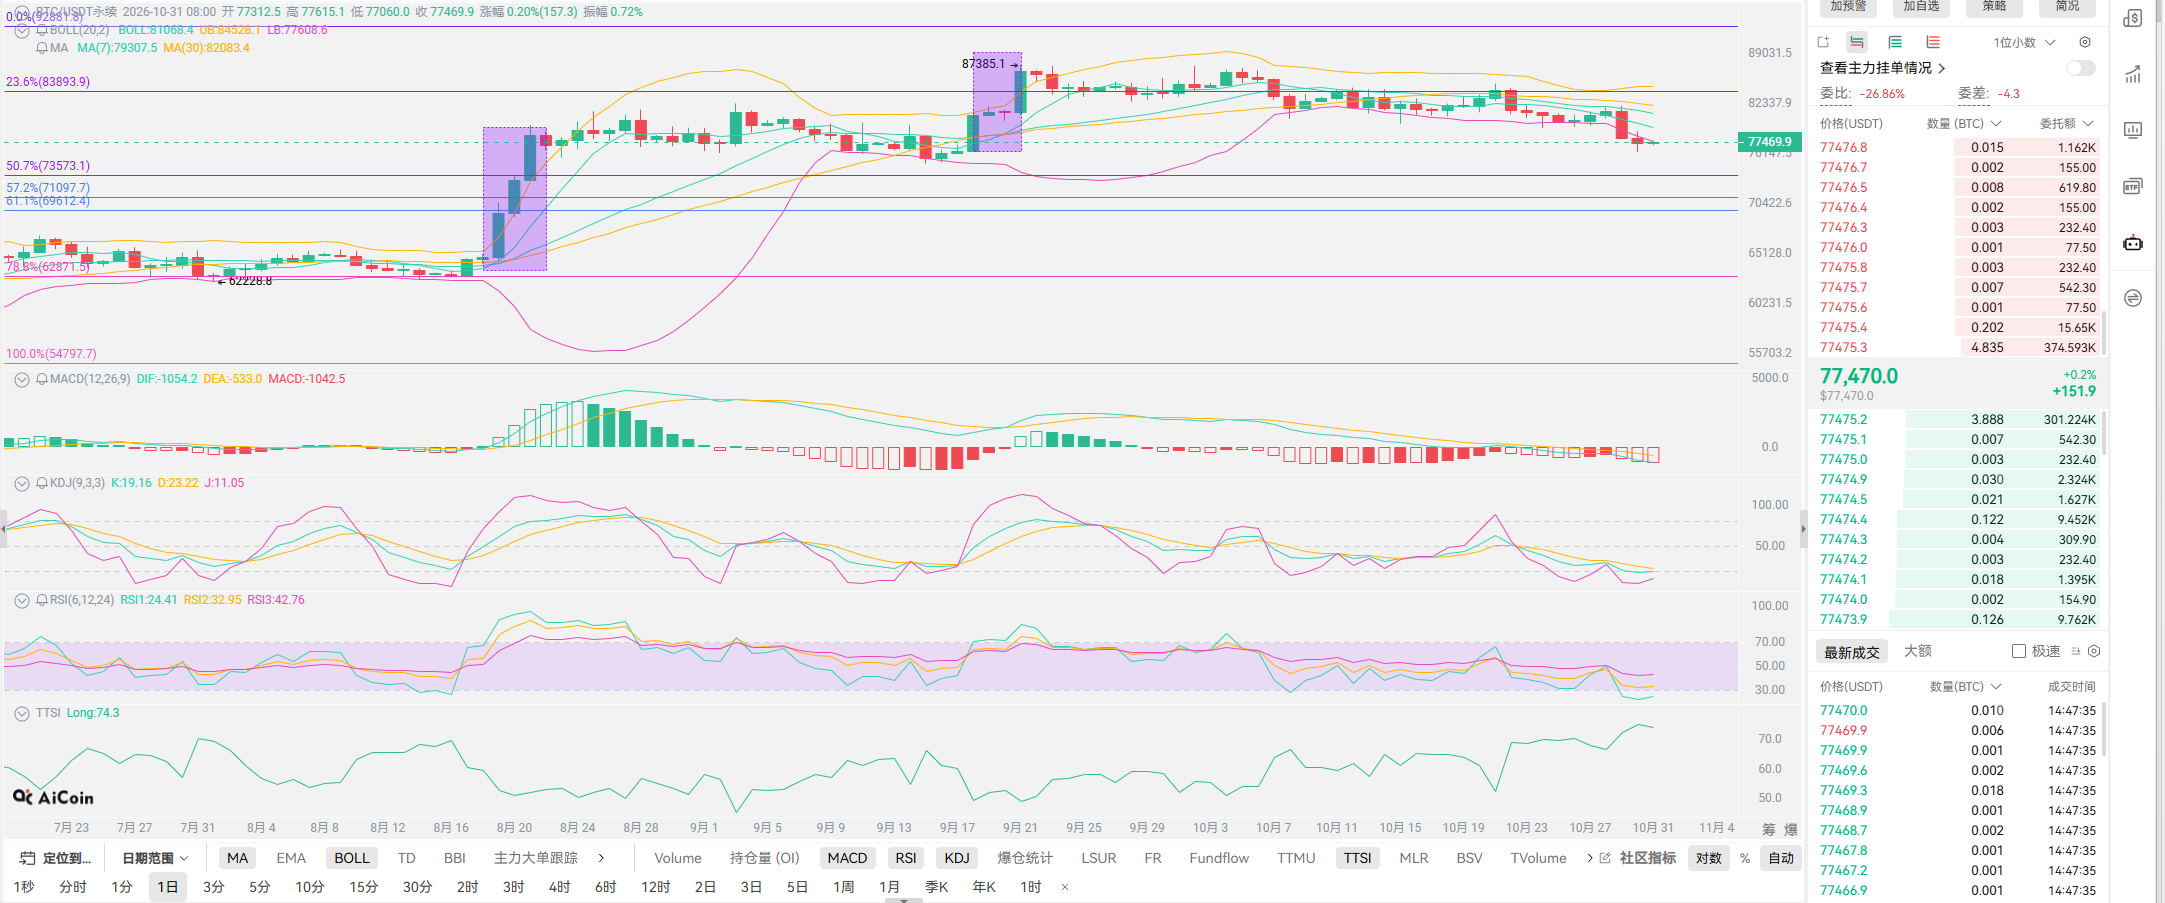Image resolution: width=2165 pixels, height=903 pixels.
Task: Toggle the MACD sub-indicator chip
Action: 847,858
